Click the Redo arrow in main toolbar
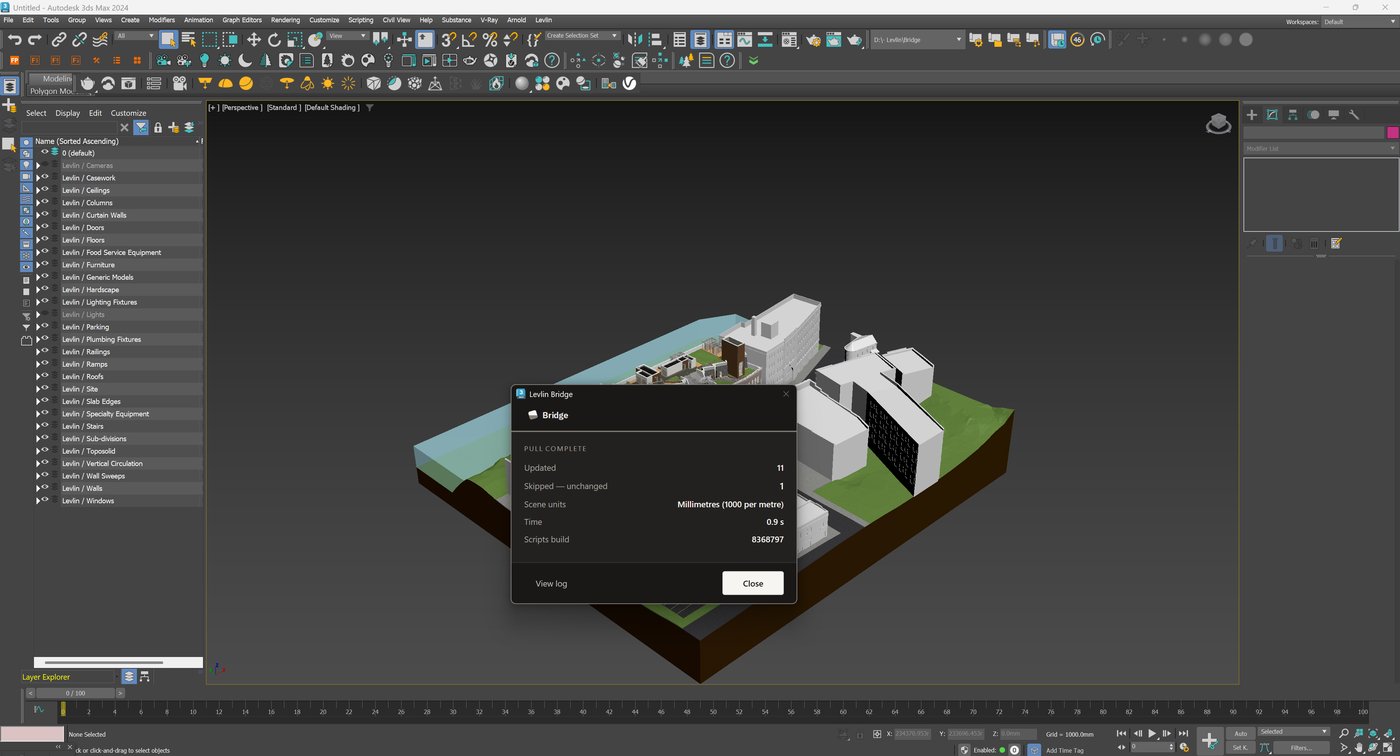This screenshot has width=1400, height=756. (x=35, y=40)
